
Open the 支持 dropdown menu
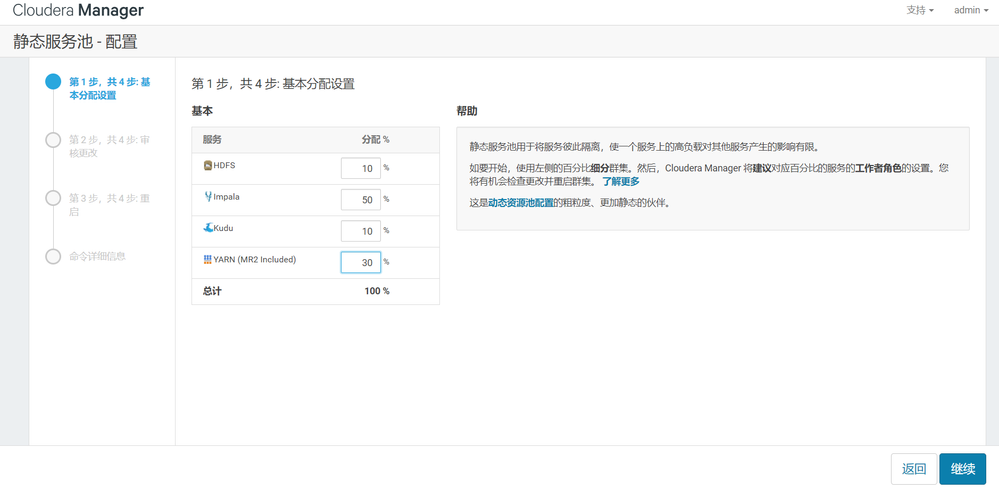coord(920,11)
